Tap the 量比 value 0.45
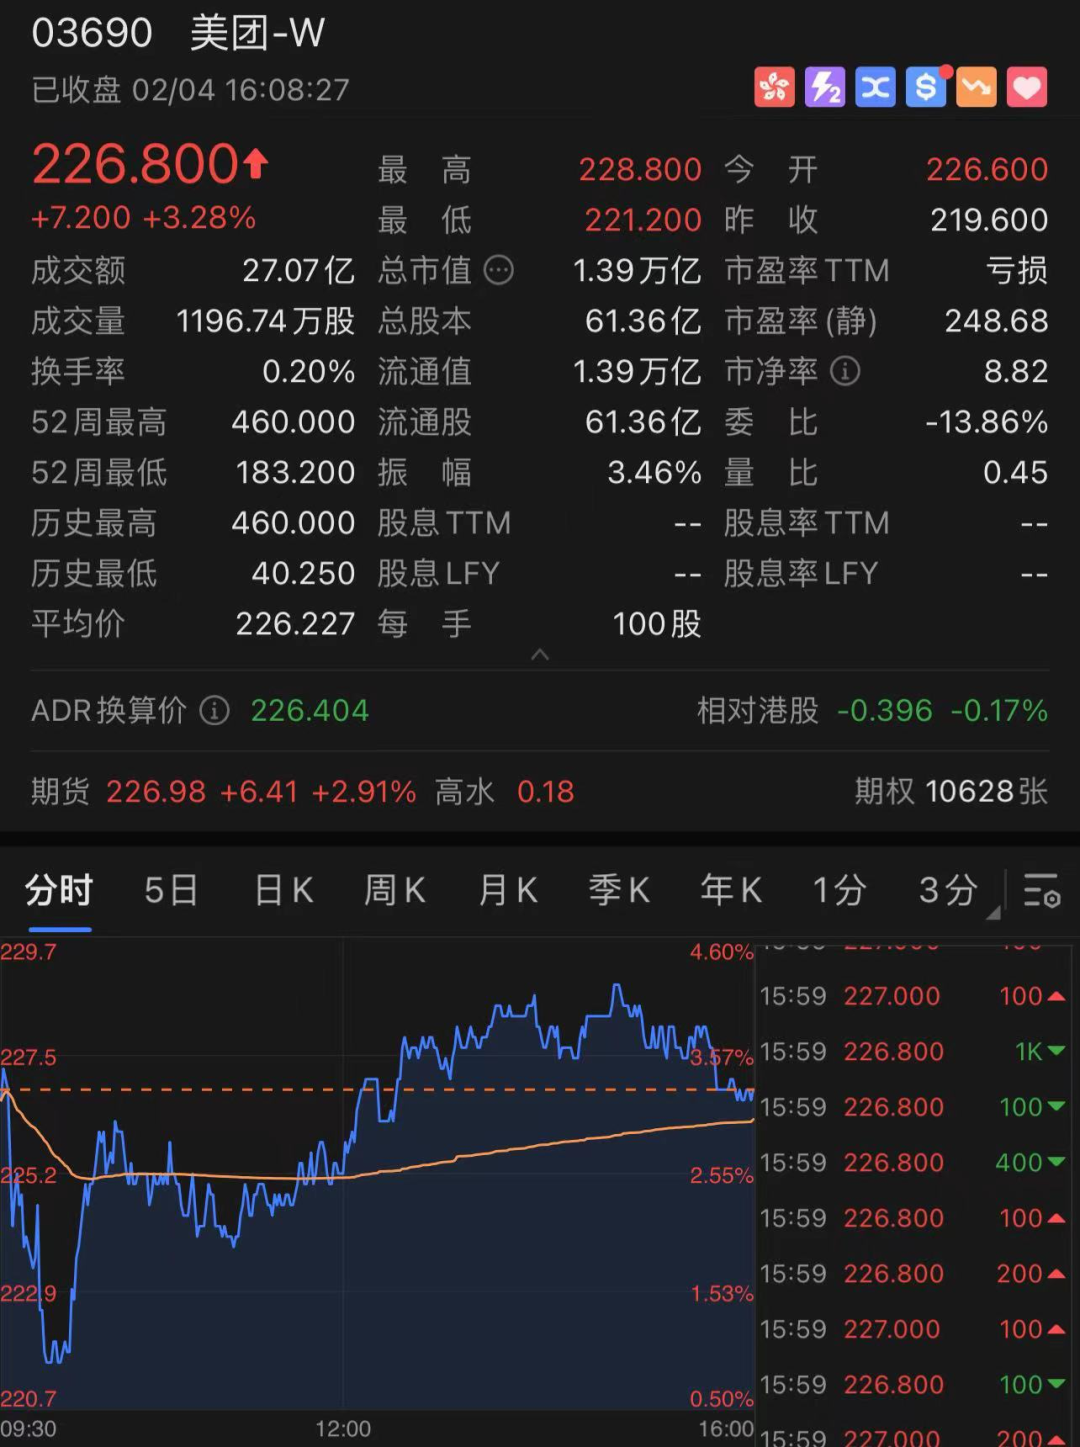Viewport: 1080px width, 1447px height. click(1016, 472)
